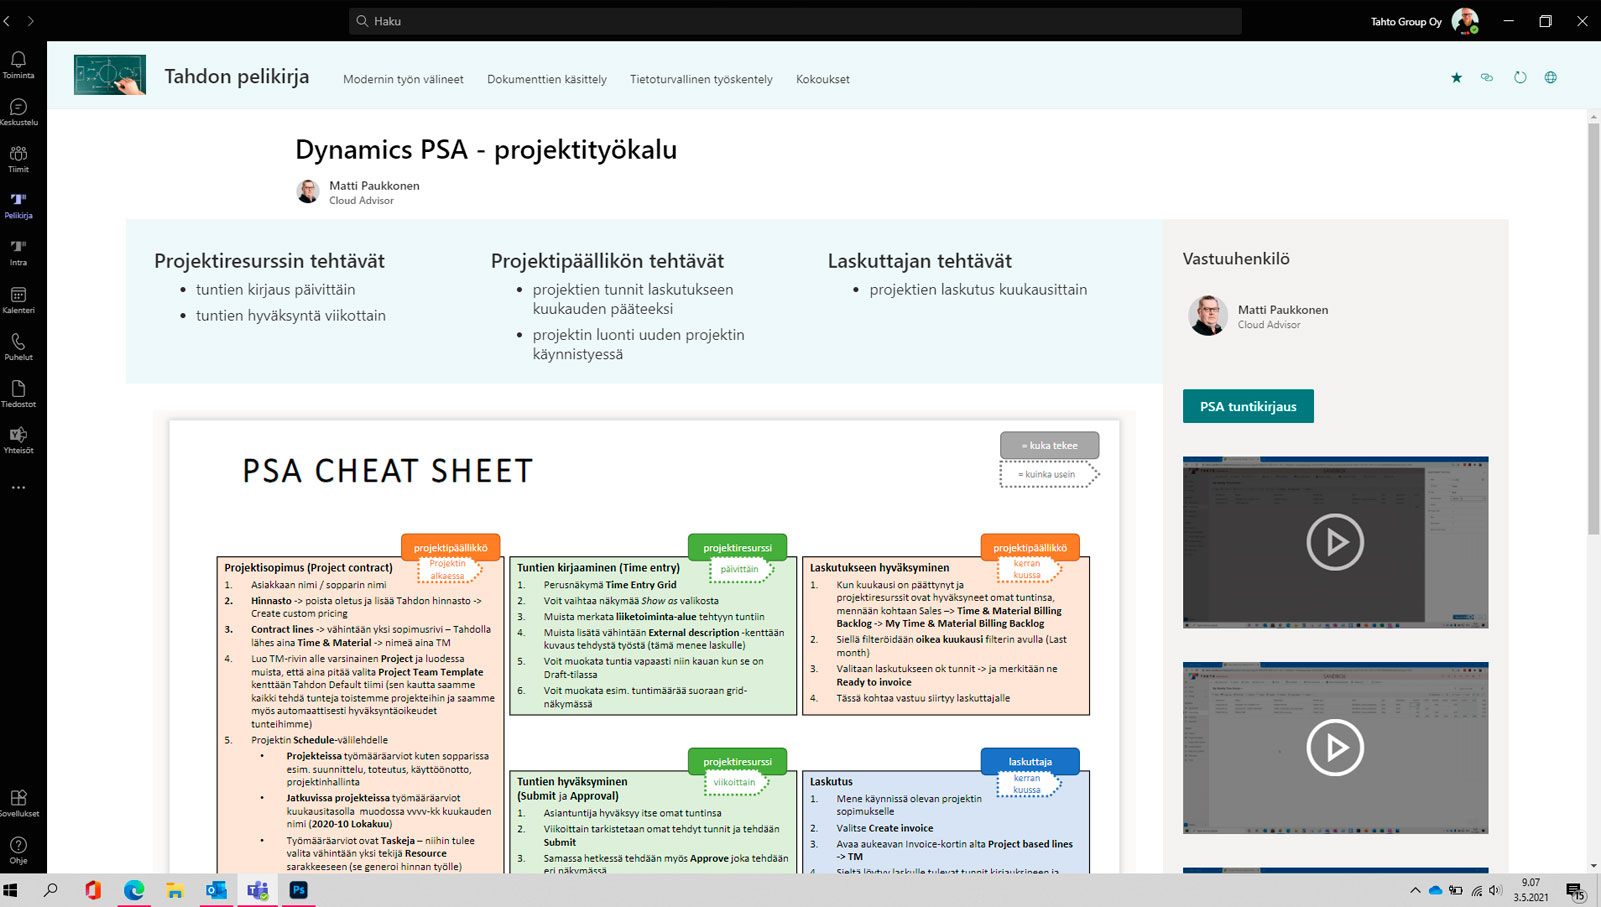Open Tietoturvallinen työskentely menu
This screenshot has height=907, width=1601.
coord(701,79)
